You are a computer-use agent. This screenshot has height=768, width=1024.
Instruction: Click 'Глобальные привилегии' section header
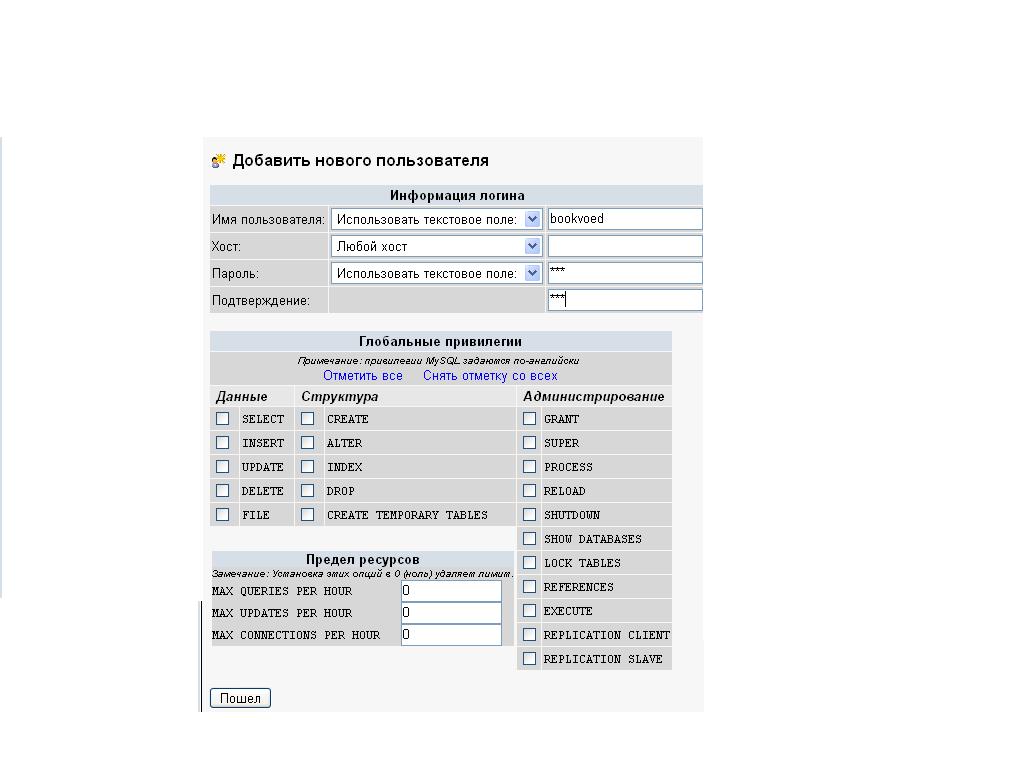(441, 341)
